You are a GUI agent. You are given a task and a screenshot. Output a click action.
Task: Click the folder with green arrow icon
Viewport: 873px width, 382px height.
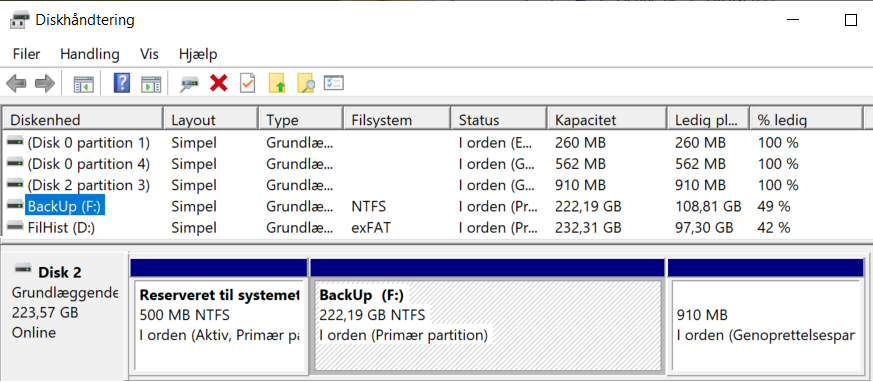[277, 84]
